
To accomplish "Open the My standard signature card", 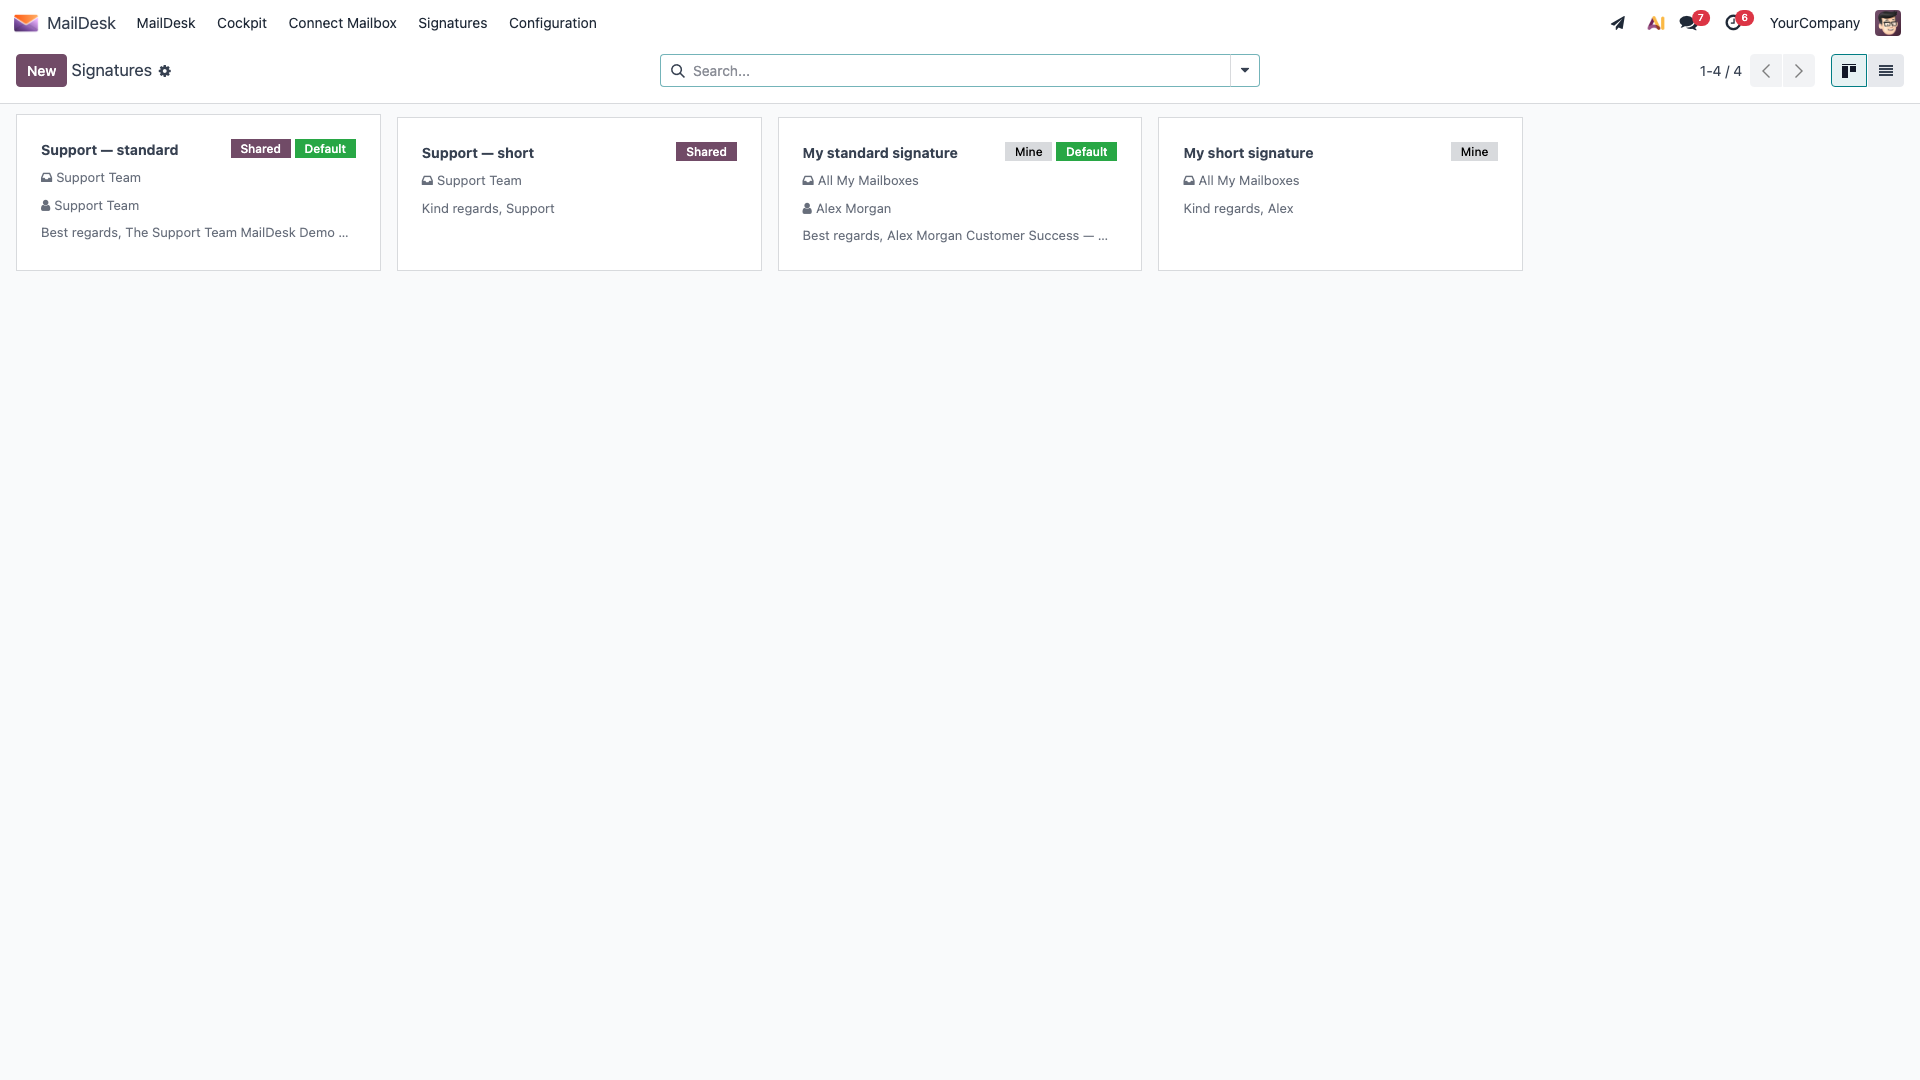I will click(960, 194).
